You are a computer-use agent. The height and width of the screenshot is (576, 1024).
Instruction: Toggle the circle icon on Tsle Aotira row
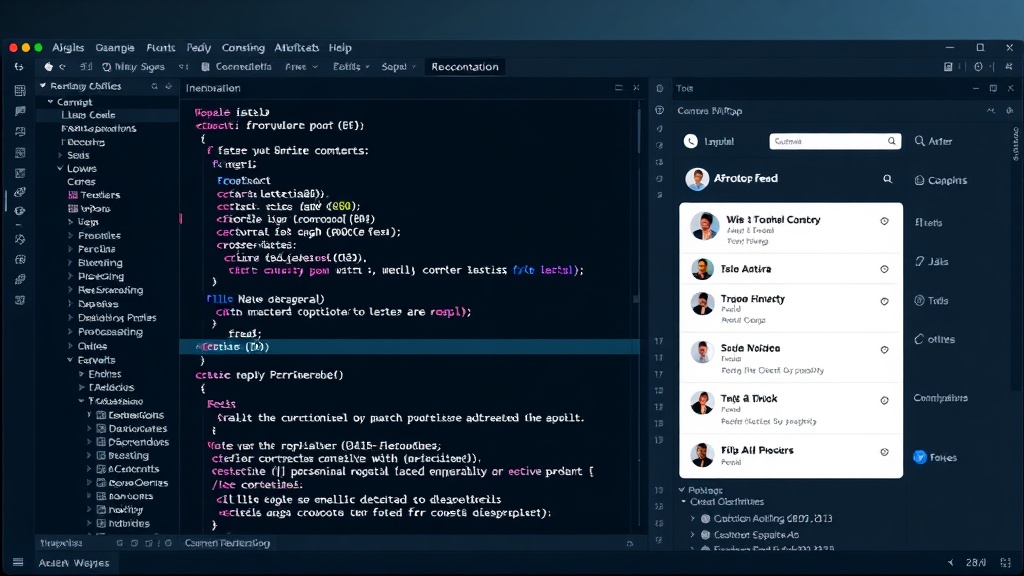pos(884,269)
